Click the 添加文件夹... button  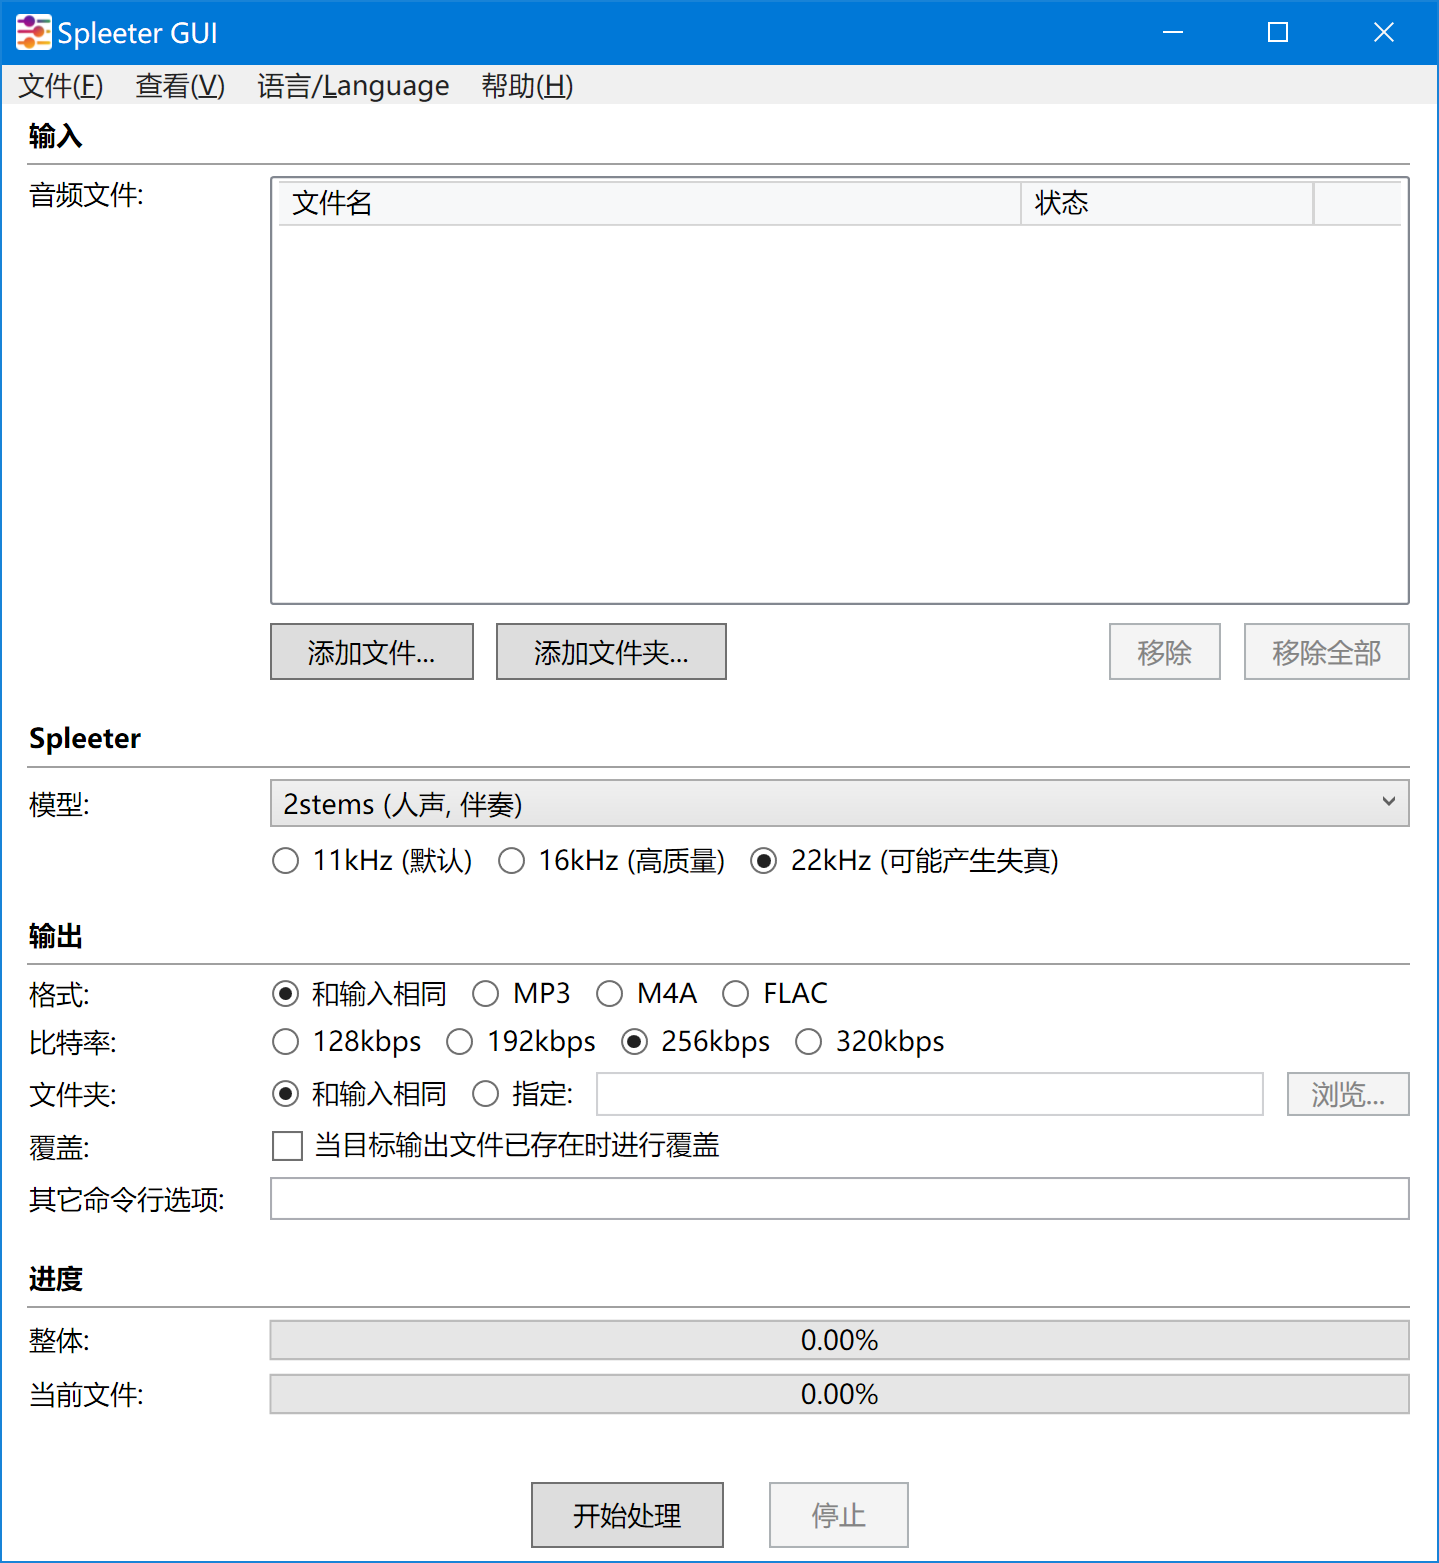click(x=611, y=652)
